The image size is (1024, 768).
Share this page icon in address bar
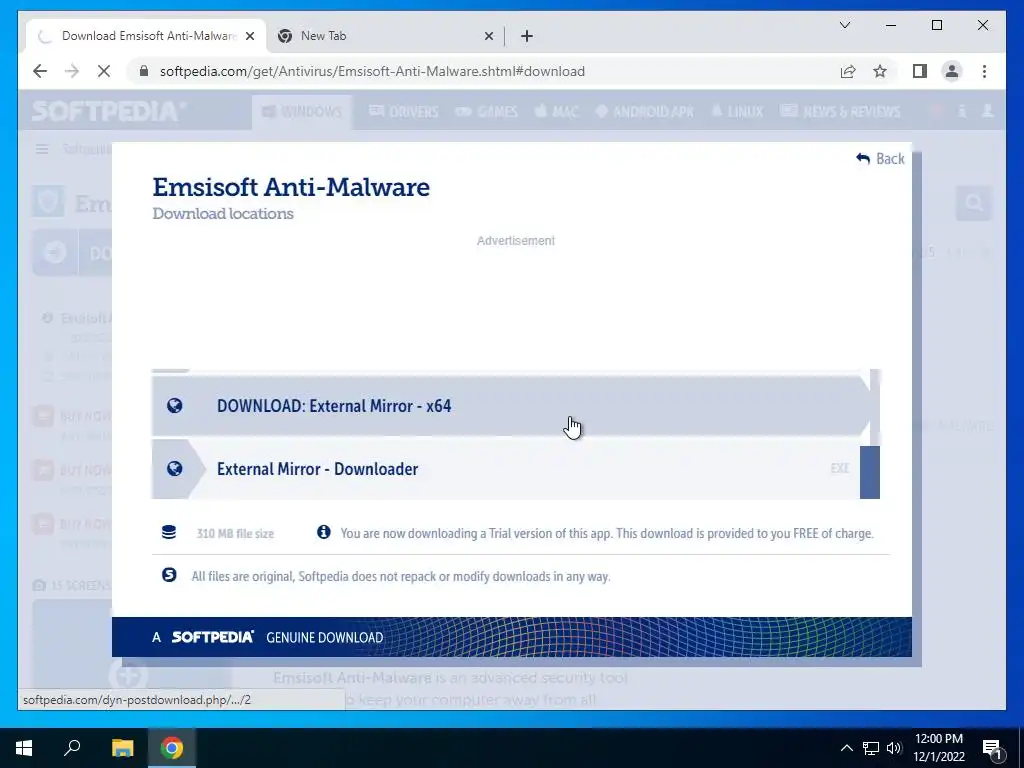[x=848, y=71]
